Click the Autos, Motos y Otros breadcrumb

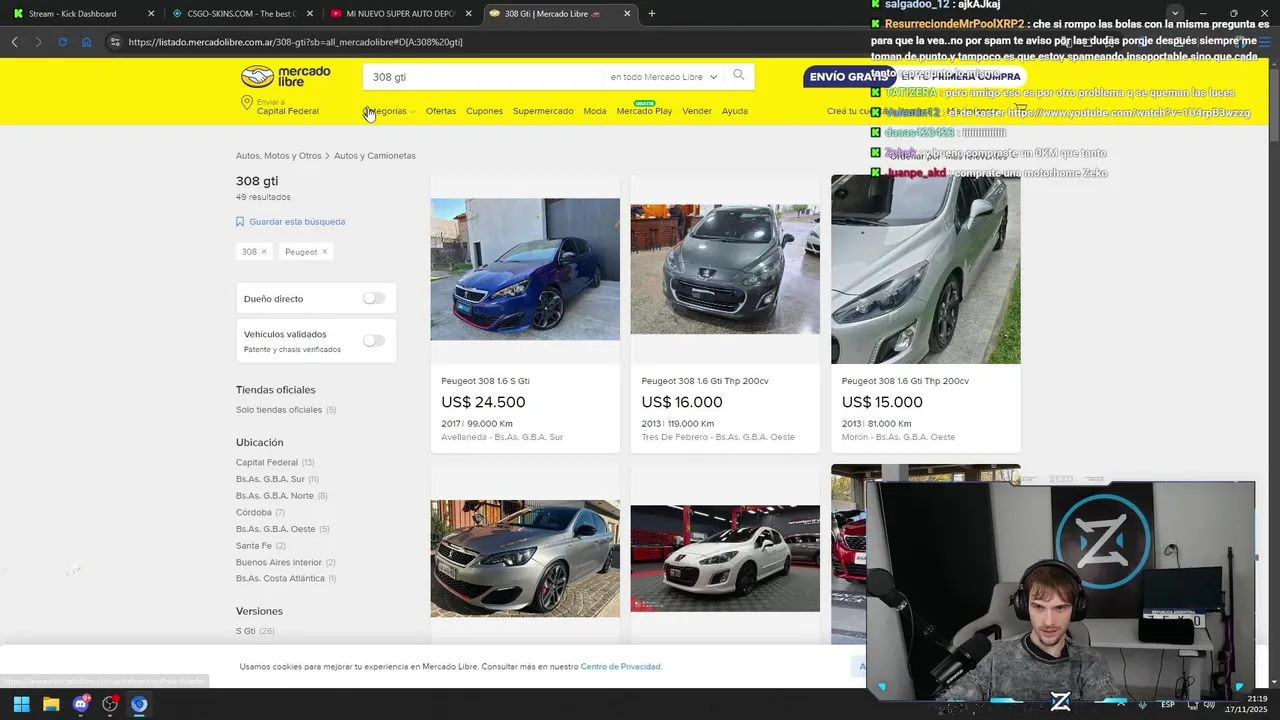point(279,156)
